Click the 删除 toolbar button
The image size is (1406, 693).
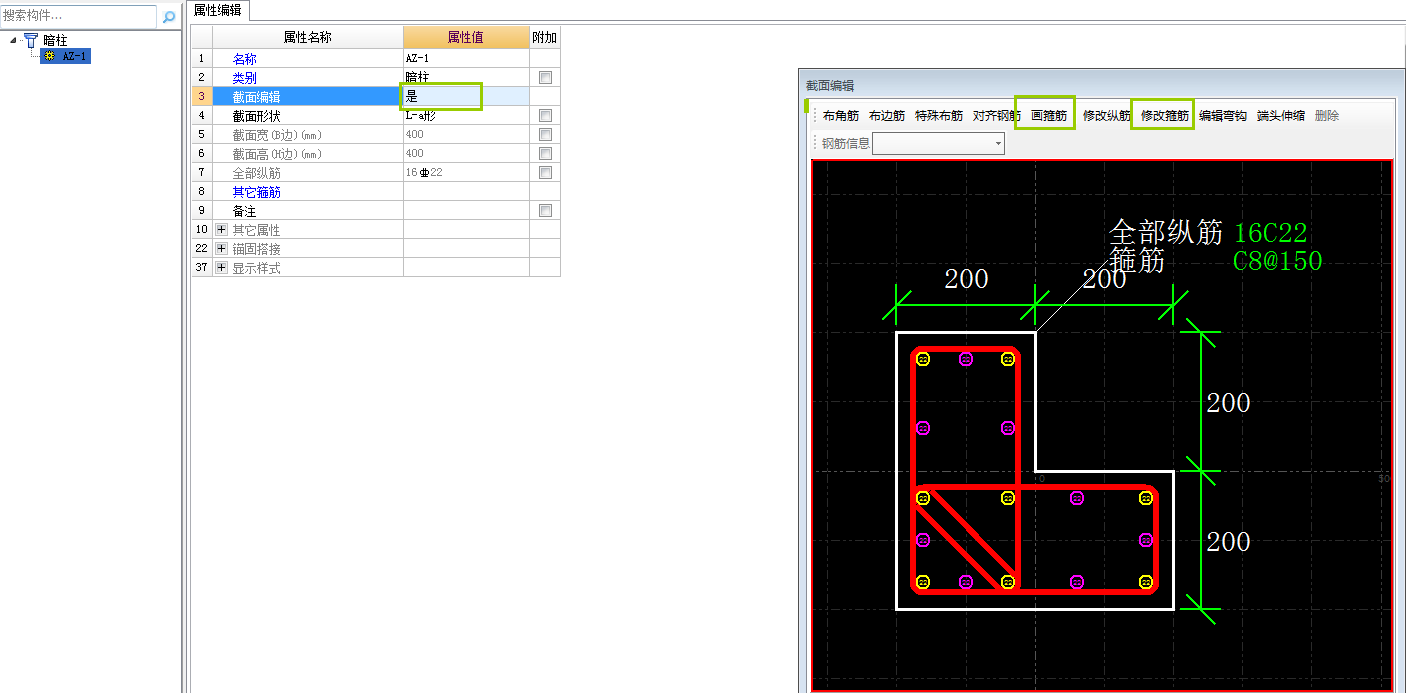1327,116
